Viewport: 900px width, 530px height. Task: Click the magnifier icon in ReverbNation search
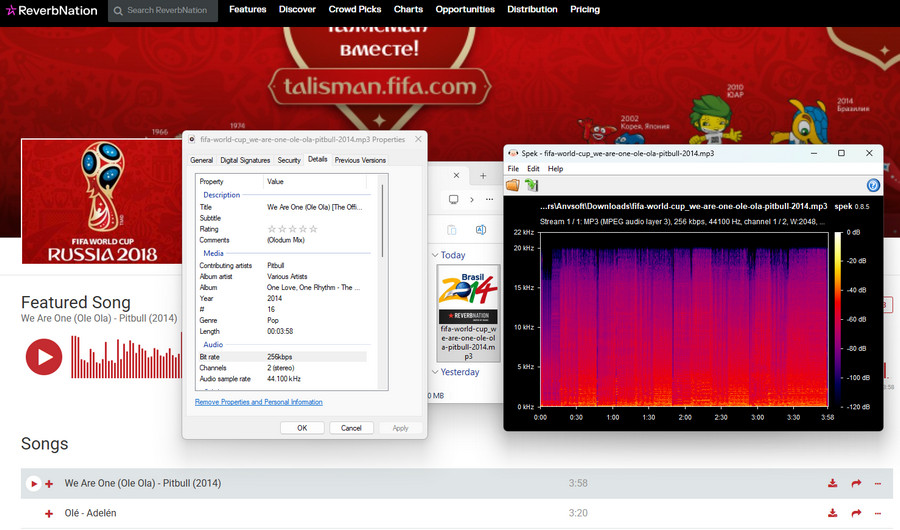tap(118, 11)
